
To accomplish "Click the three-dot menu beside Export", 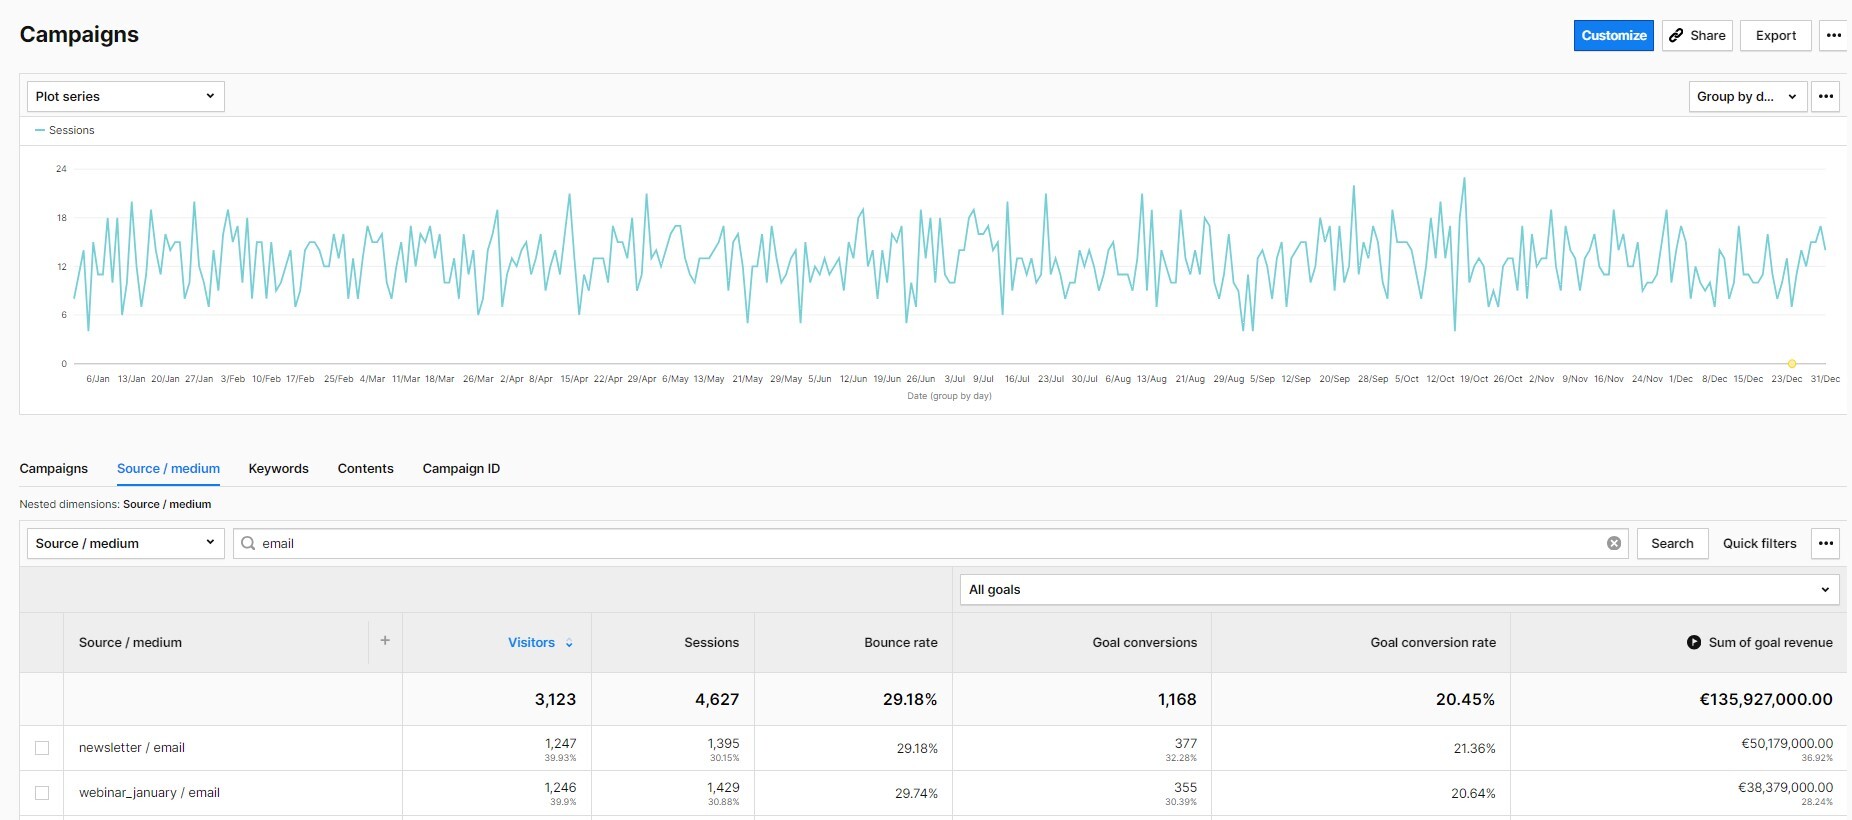I will click(1833, 35).
